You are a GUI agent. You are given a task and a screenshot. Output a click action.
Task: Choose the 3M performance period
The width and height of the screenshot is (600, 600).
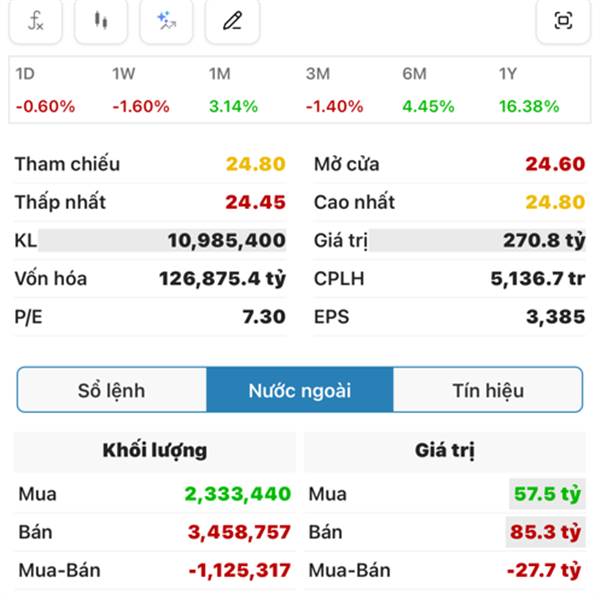pos(329,90)
